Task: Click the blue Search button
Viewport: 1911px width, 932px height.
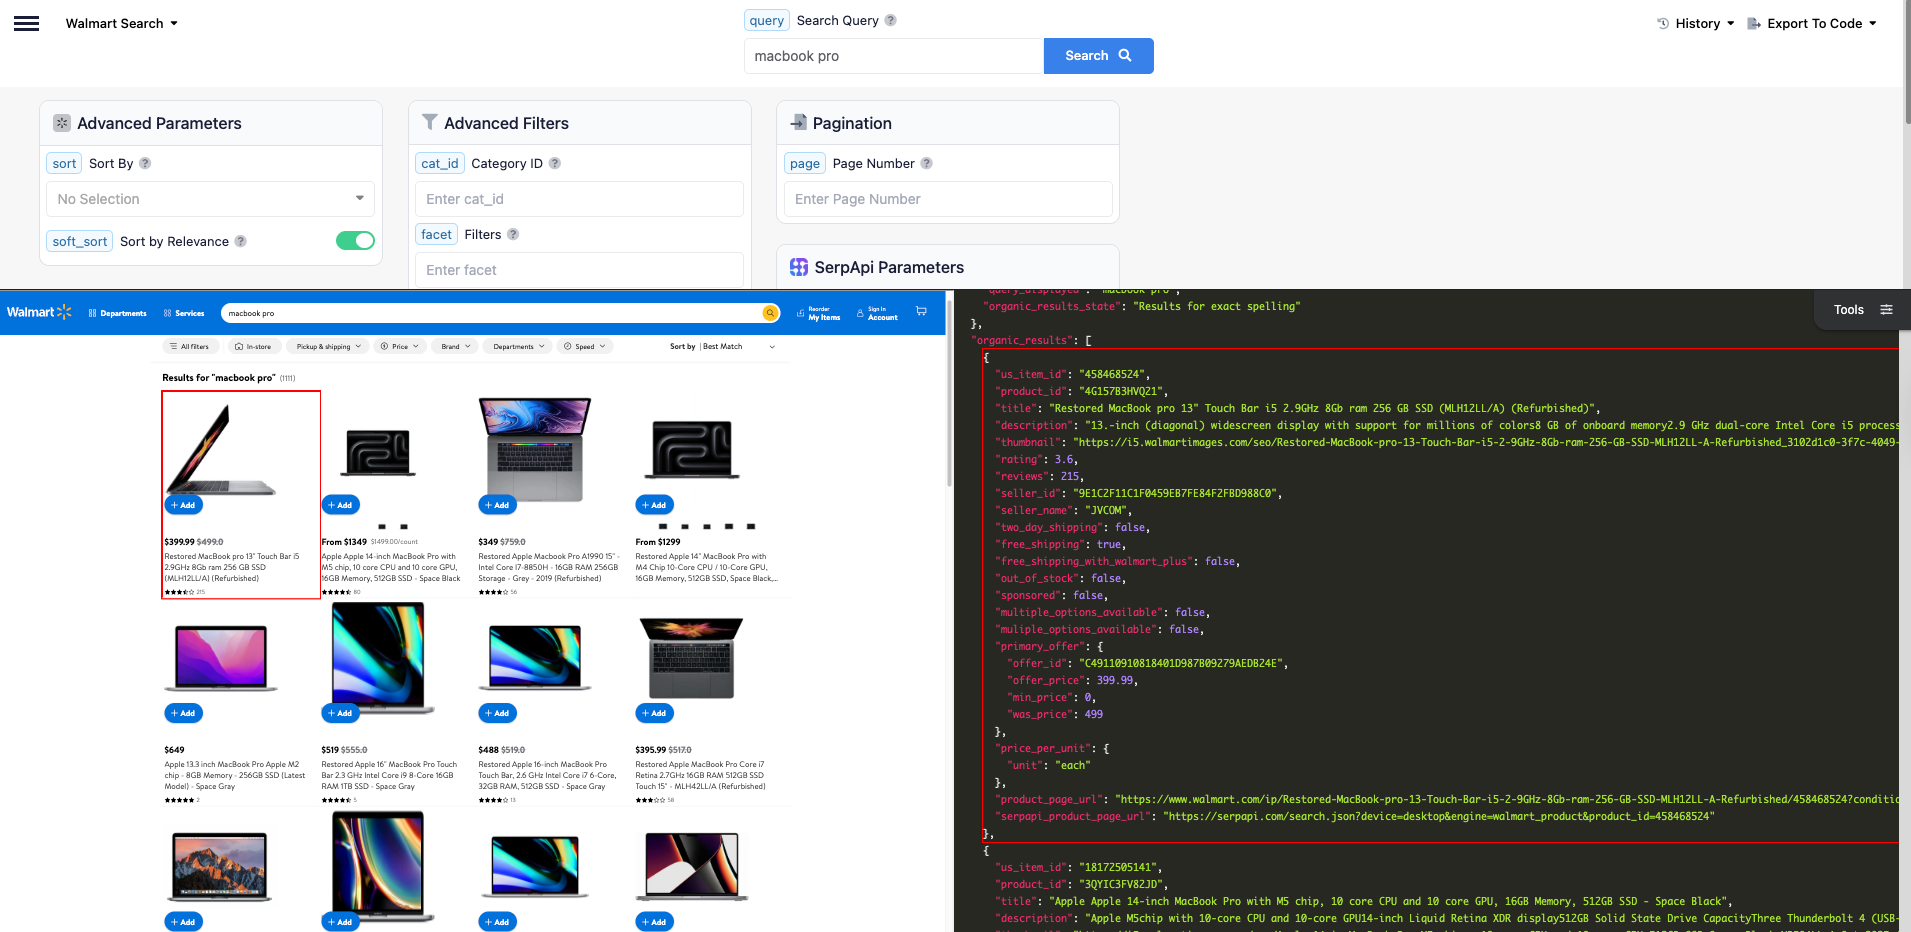Action: [1098, 56]
